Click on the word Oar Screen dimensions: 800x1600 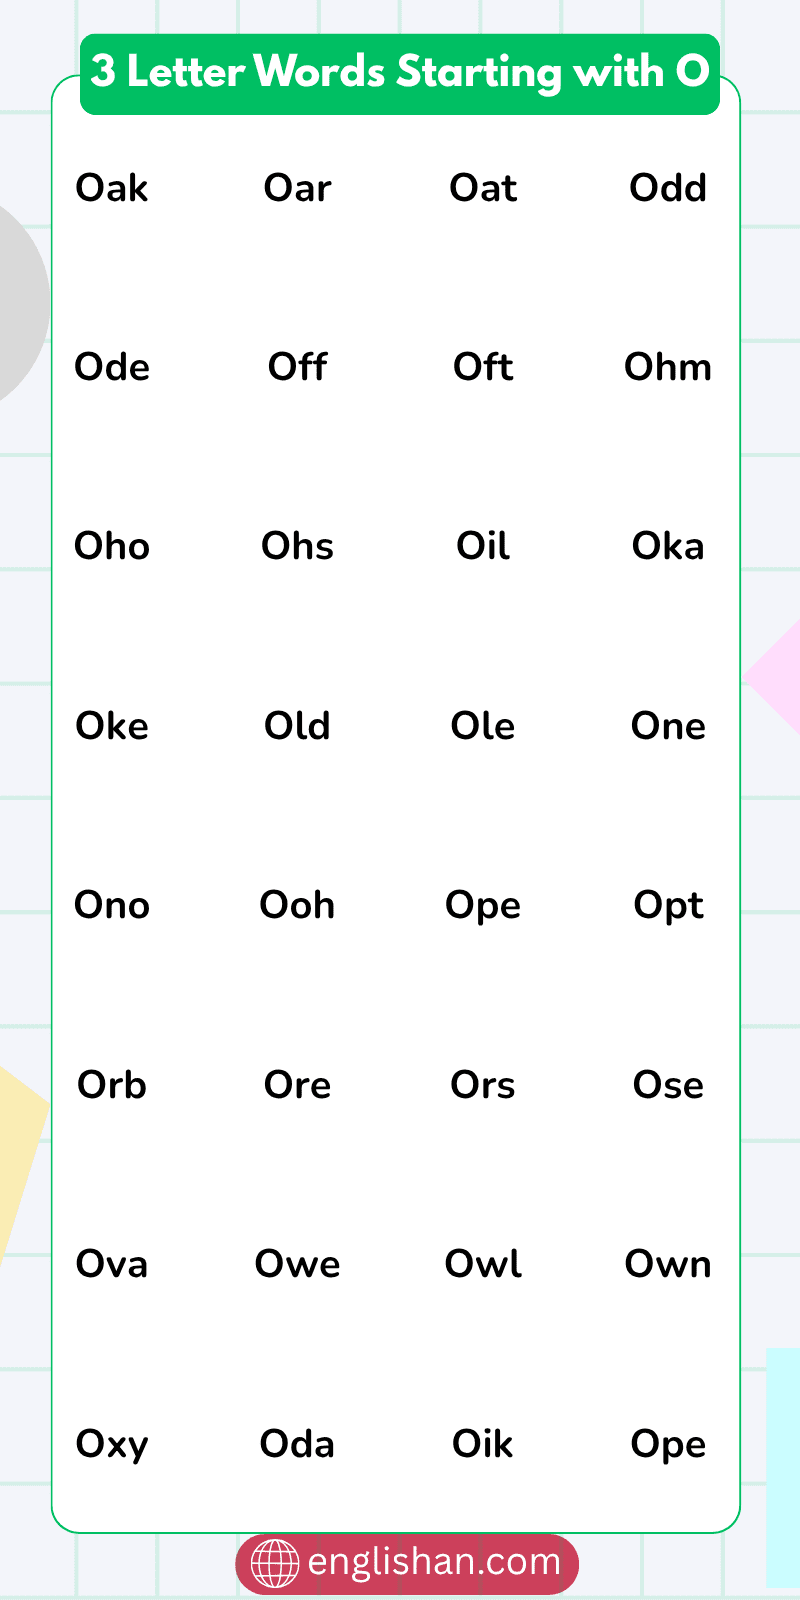tap(297, 188)
